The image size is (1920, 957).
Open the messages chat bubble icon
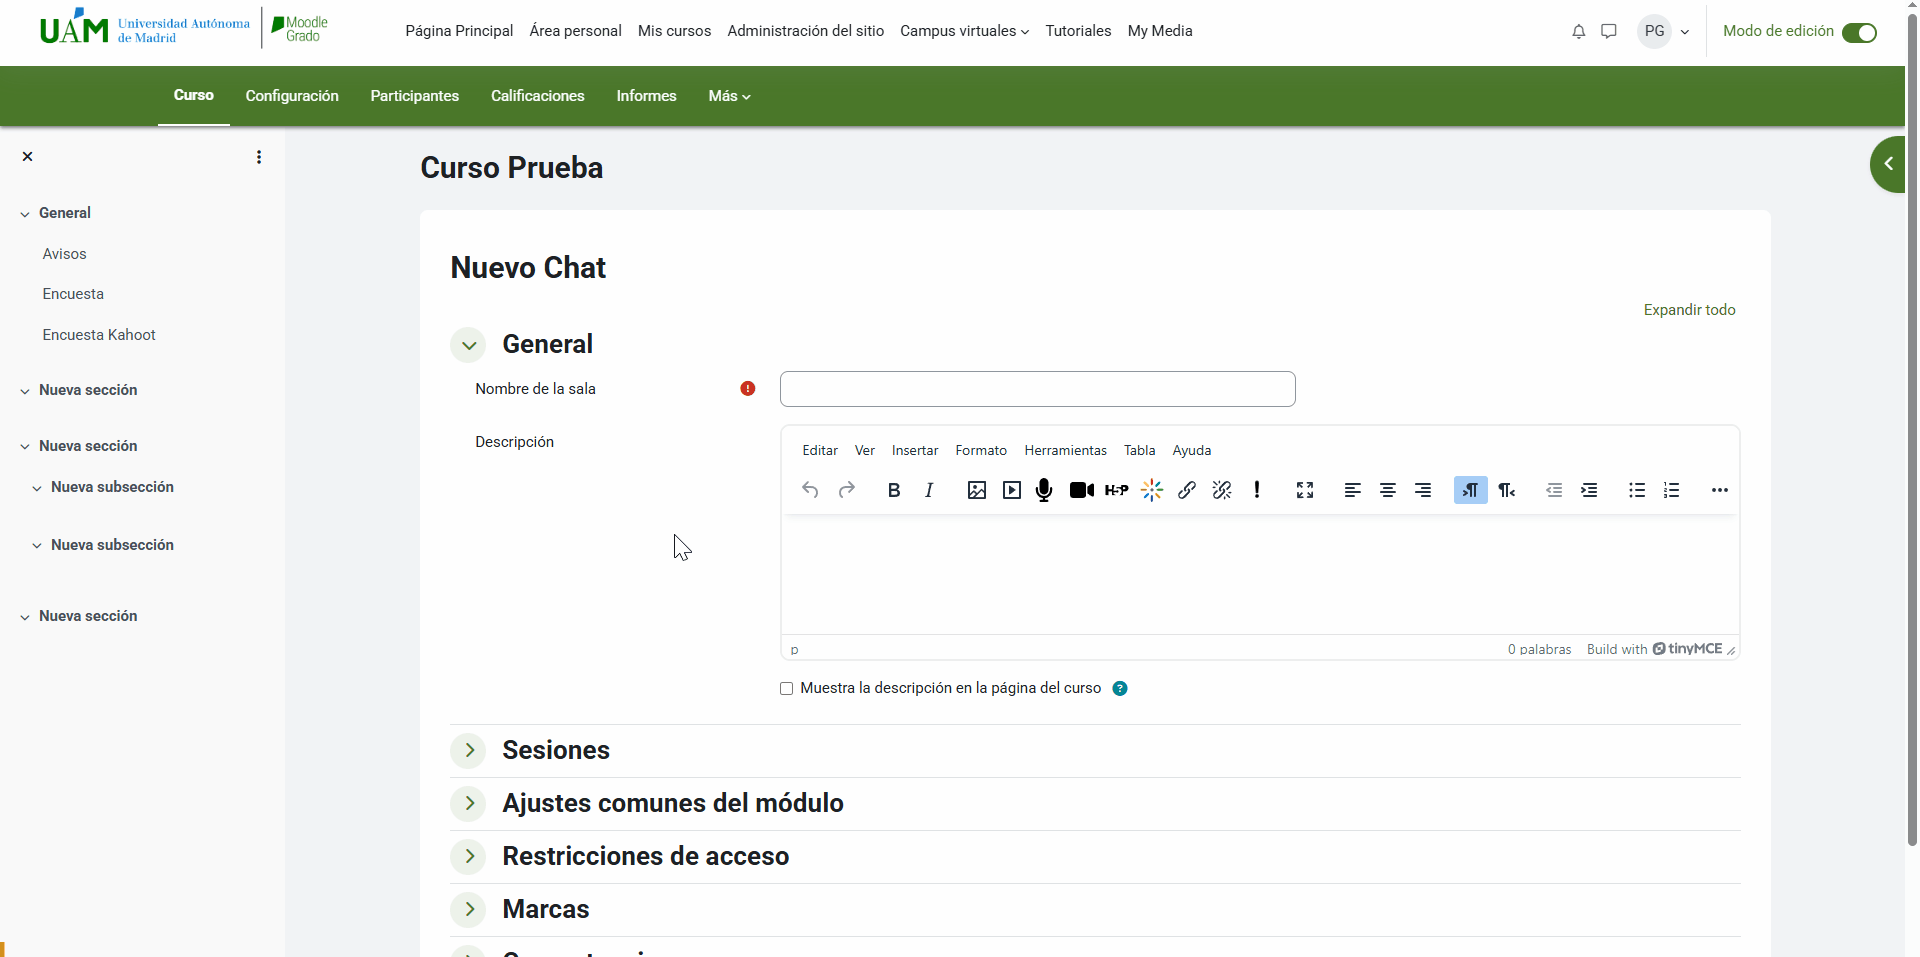[1609, 31]
